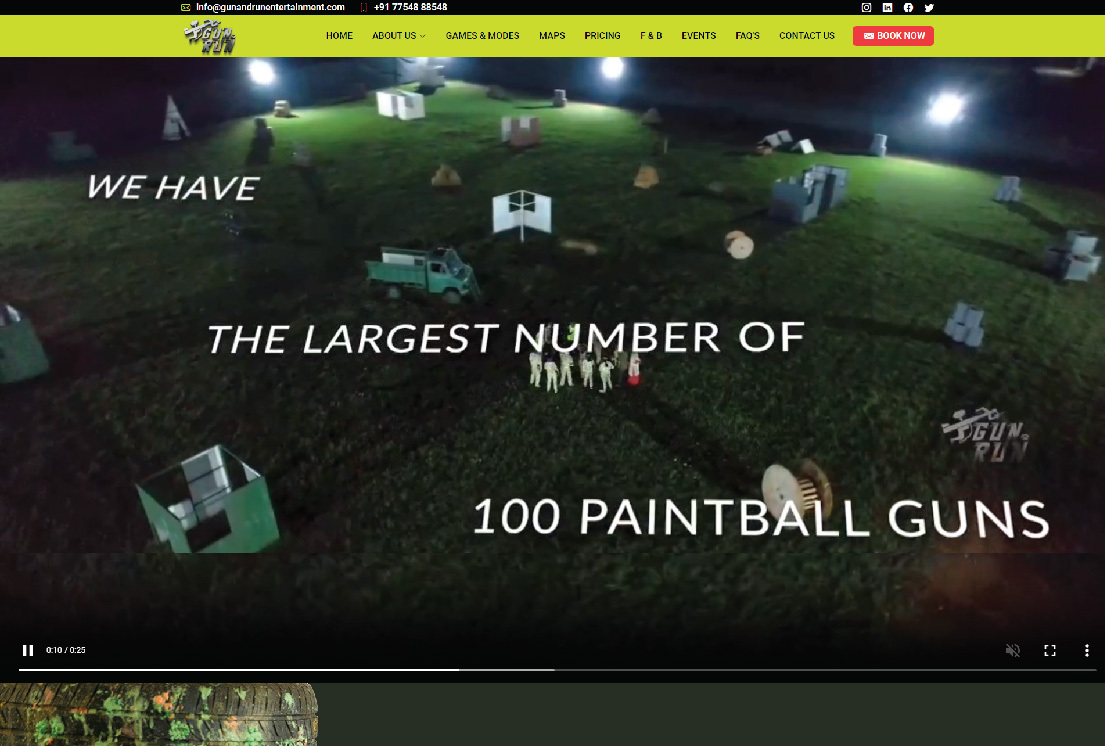
Task: Open video more options menu
Action: pos(1086,650)
